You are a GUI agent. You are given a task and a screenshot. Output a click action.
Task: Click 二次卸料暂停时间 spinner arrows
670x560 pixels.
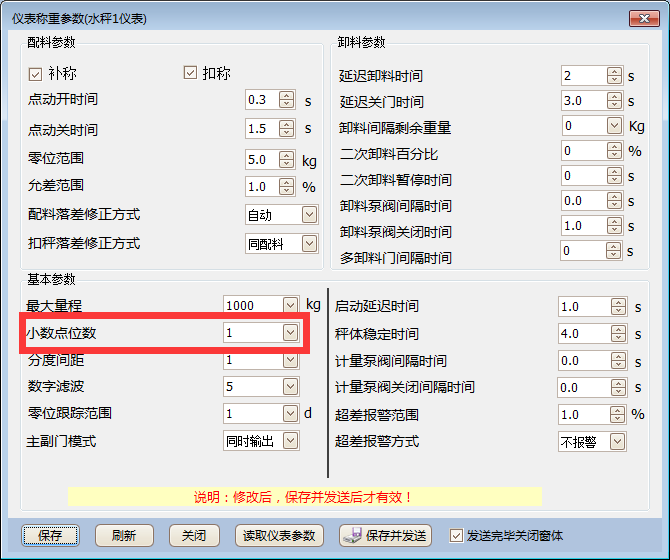point(614,176)
